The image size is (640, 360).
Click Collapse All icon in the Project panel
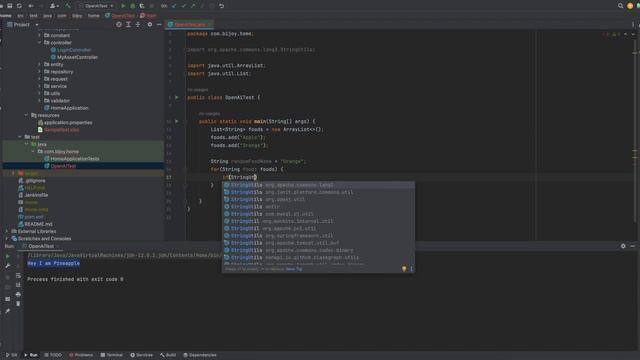tap(138, 24)
